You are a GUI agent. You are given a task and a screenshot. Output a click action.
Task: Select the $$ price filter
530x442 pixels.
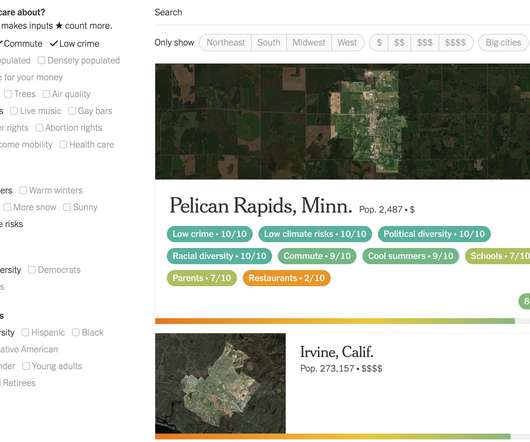[x=399, y=43]
